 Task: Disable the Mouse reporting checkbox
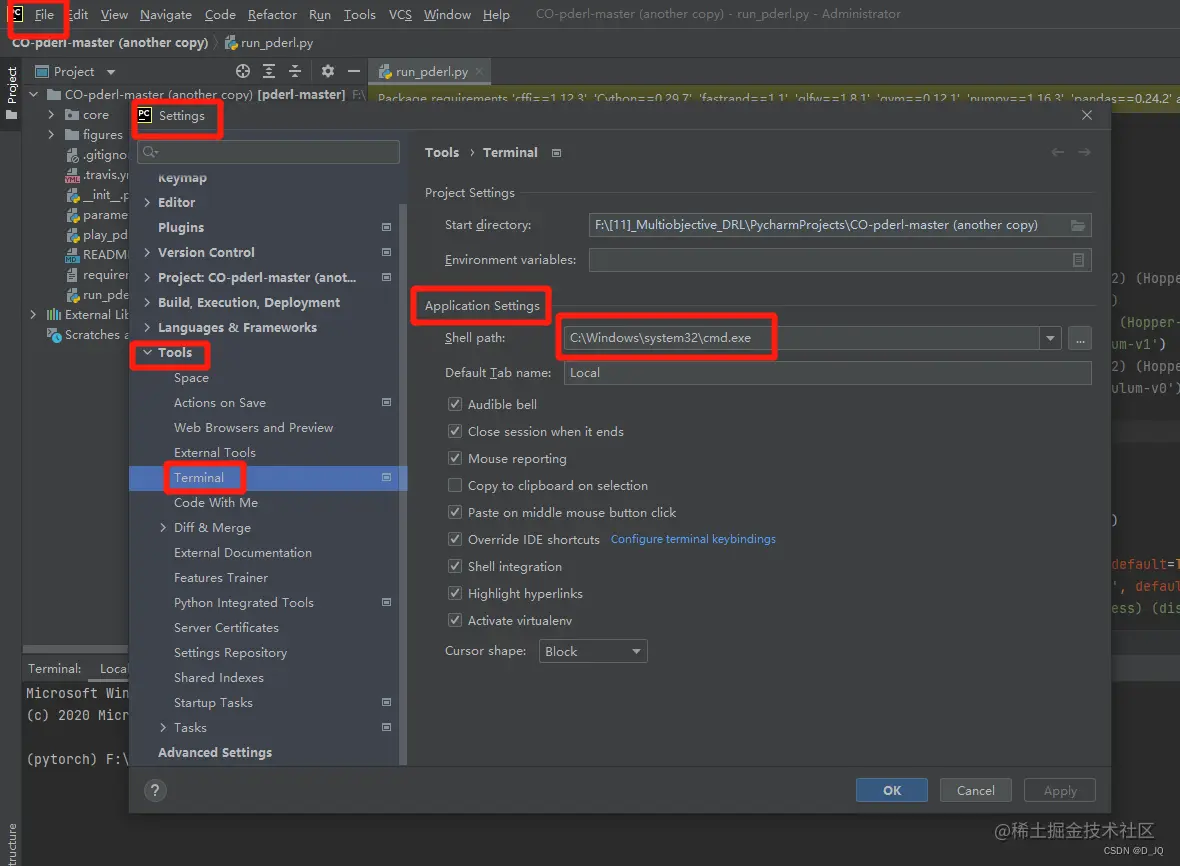click(455, 458)
